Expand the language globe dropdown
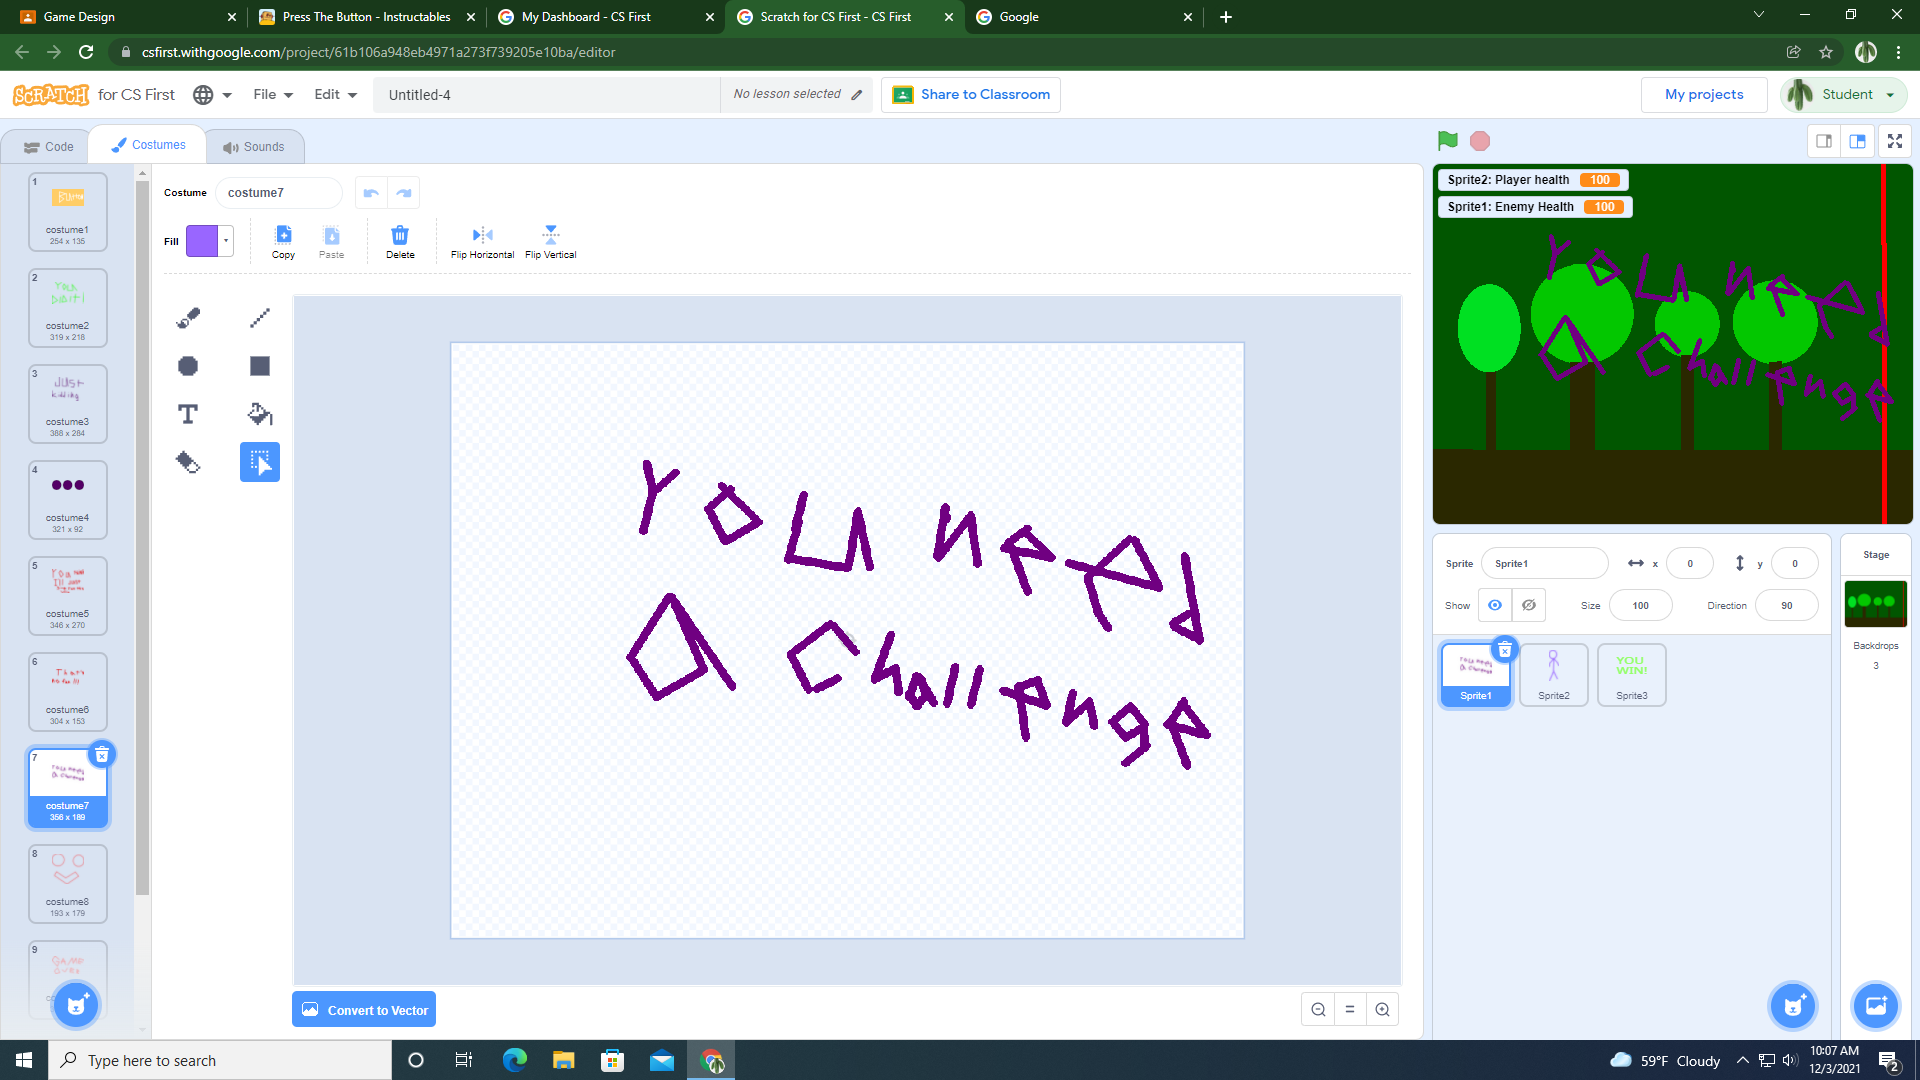Screen dimensions: 1920x1080 [212, 94]
